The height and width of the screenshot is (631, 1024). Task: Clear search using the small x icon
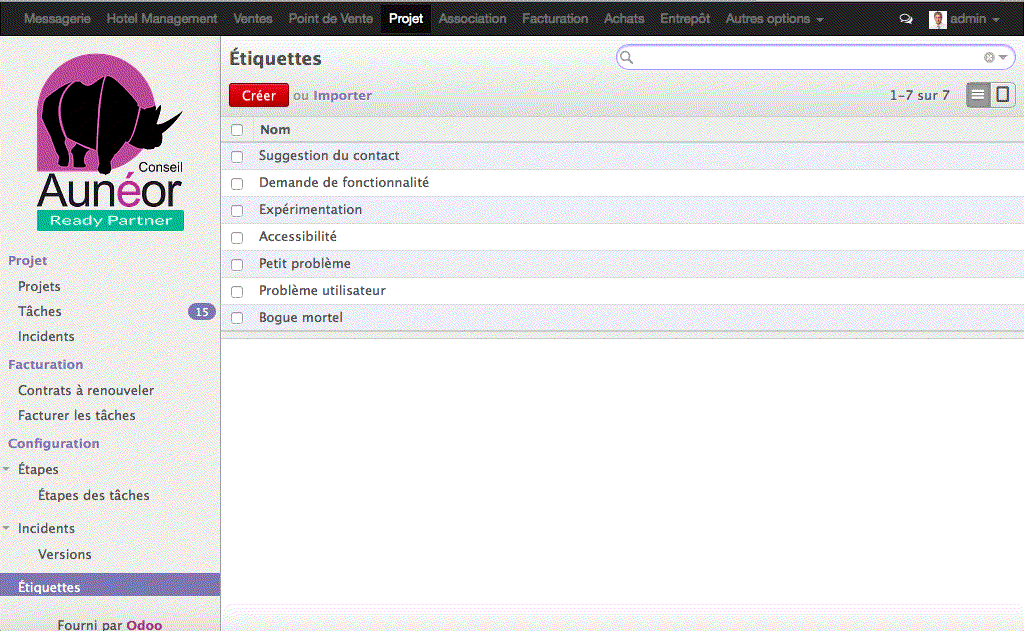[989, 57]
